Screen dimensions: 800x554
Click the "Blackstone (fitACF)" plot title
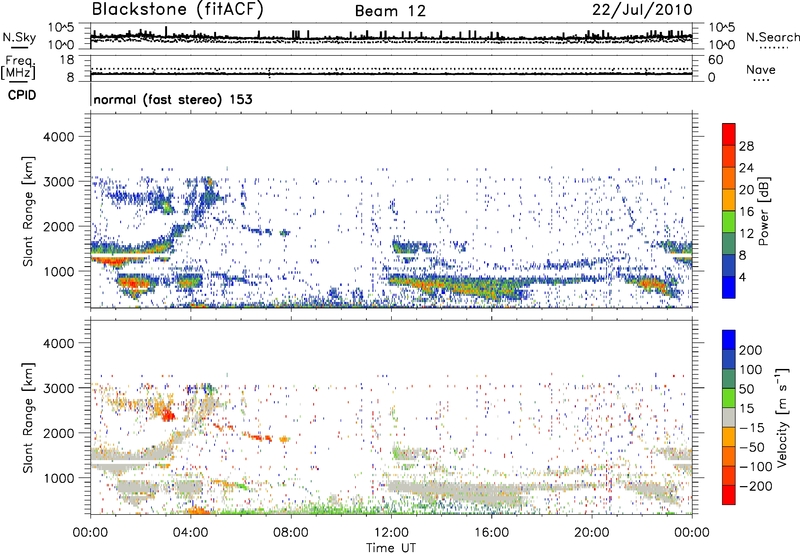[x=177, y=9]
